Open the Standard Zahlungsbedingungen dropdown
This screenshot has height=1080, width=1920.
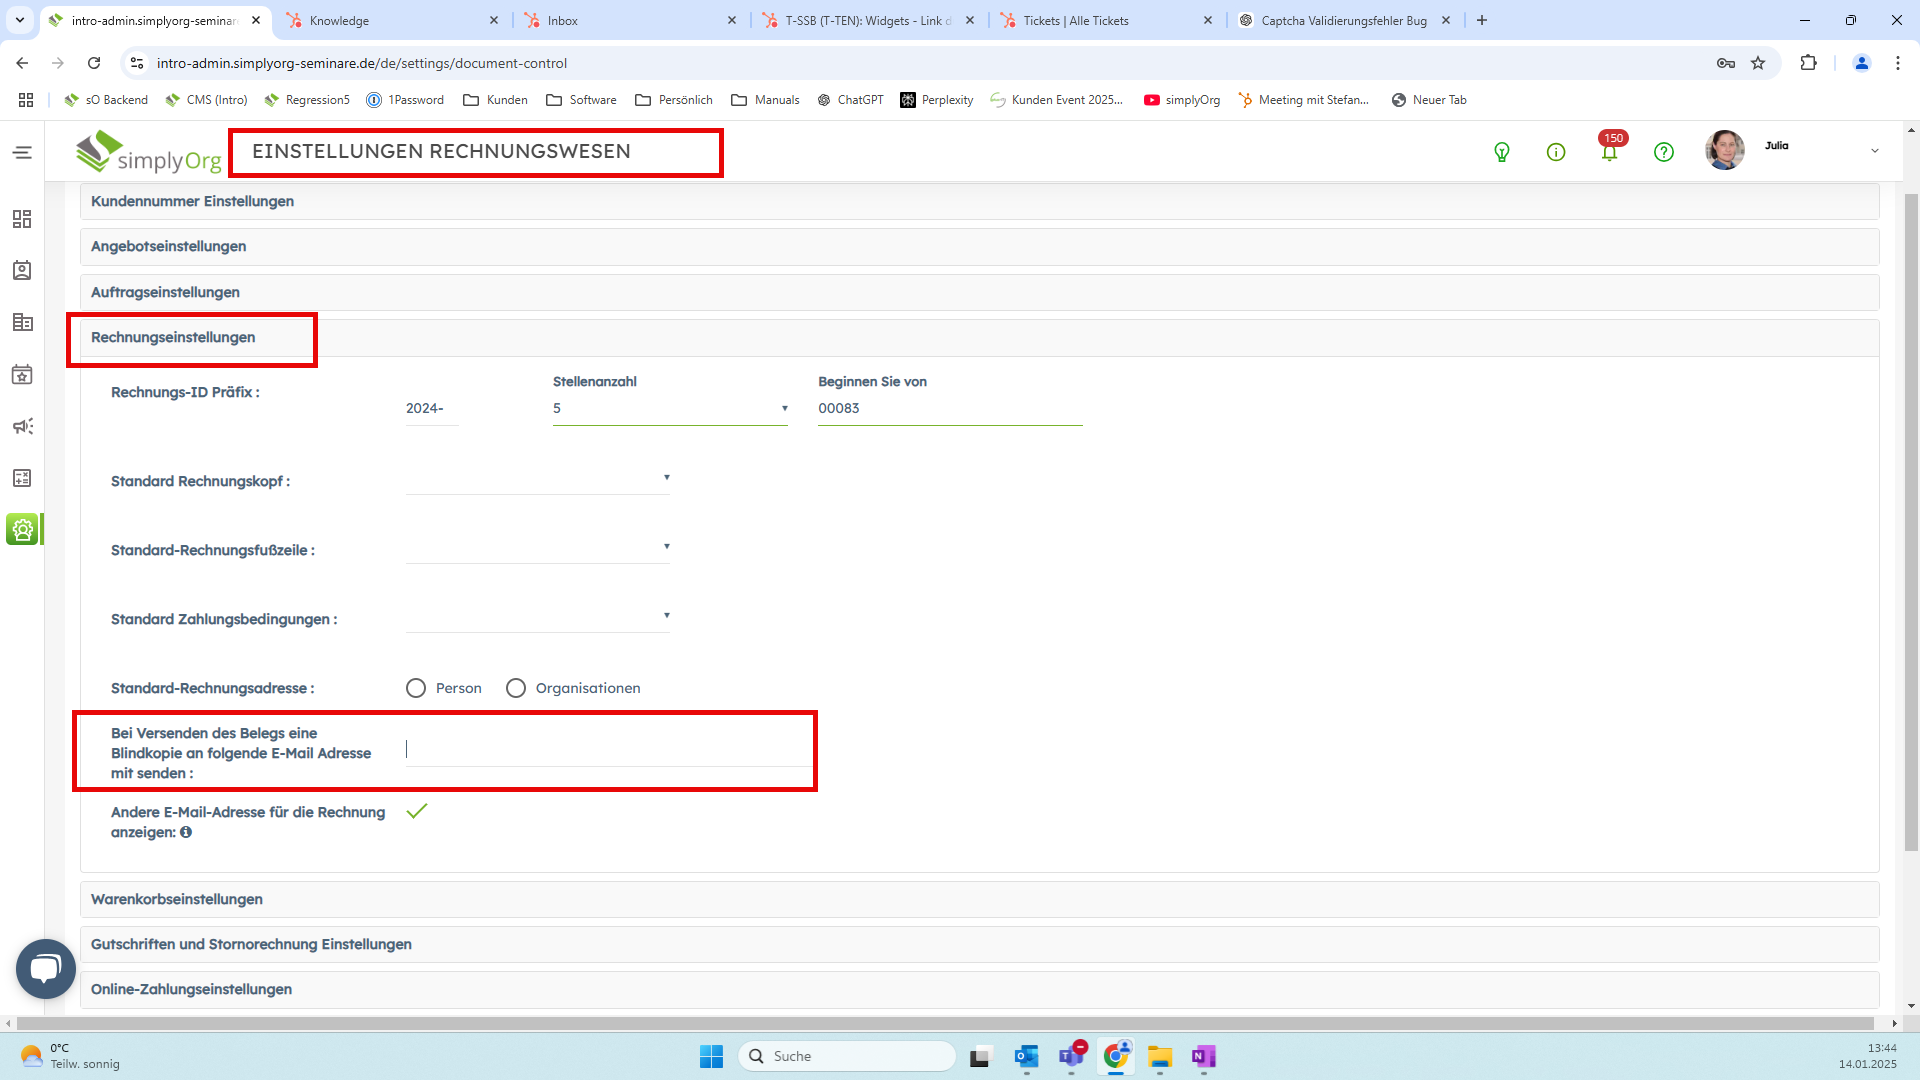pyautogui.click(x=537, y=617)
